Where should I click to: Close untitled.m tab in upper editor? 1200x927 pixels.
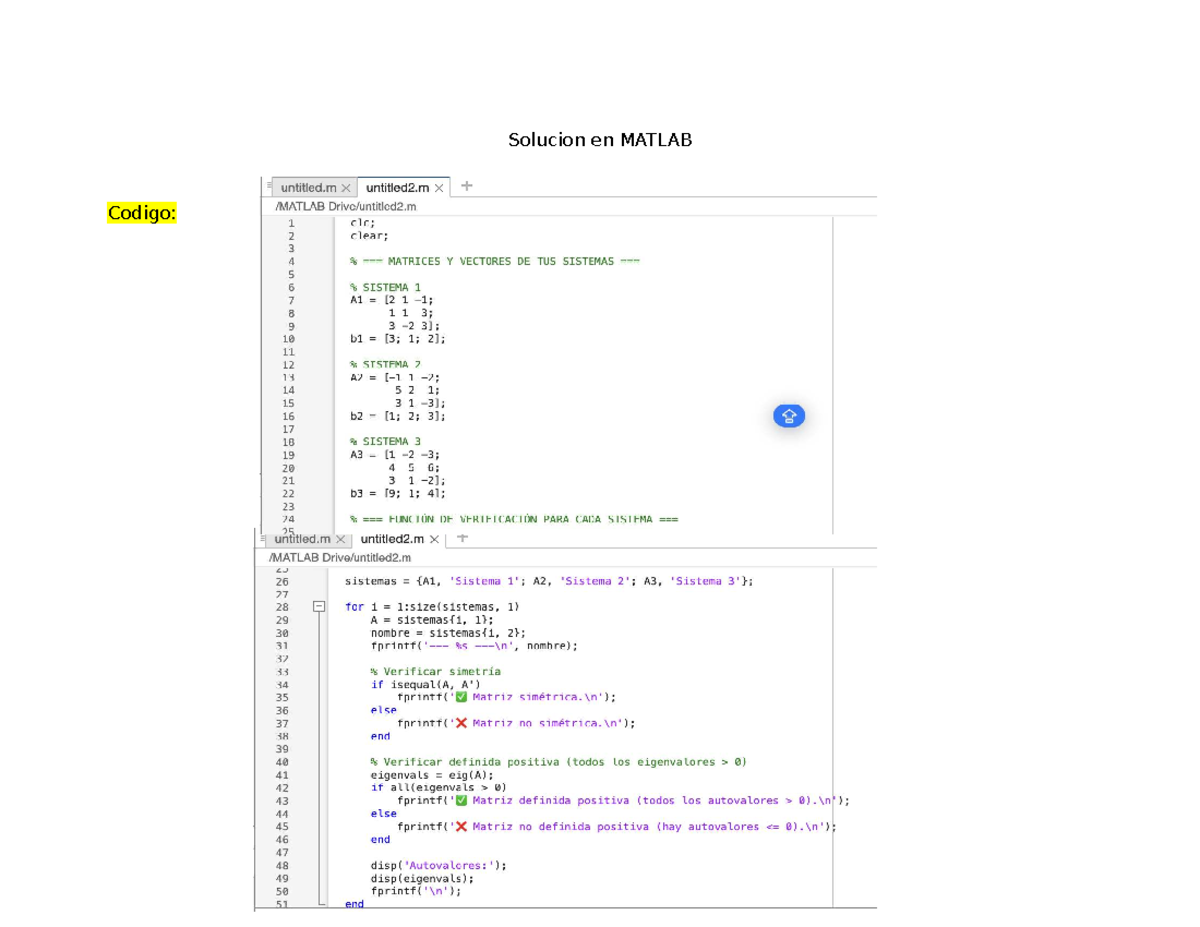pos(346,187)
